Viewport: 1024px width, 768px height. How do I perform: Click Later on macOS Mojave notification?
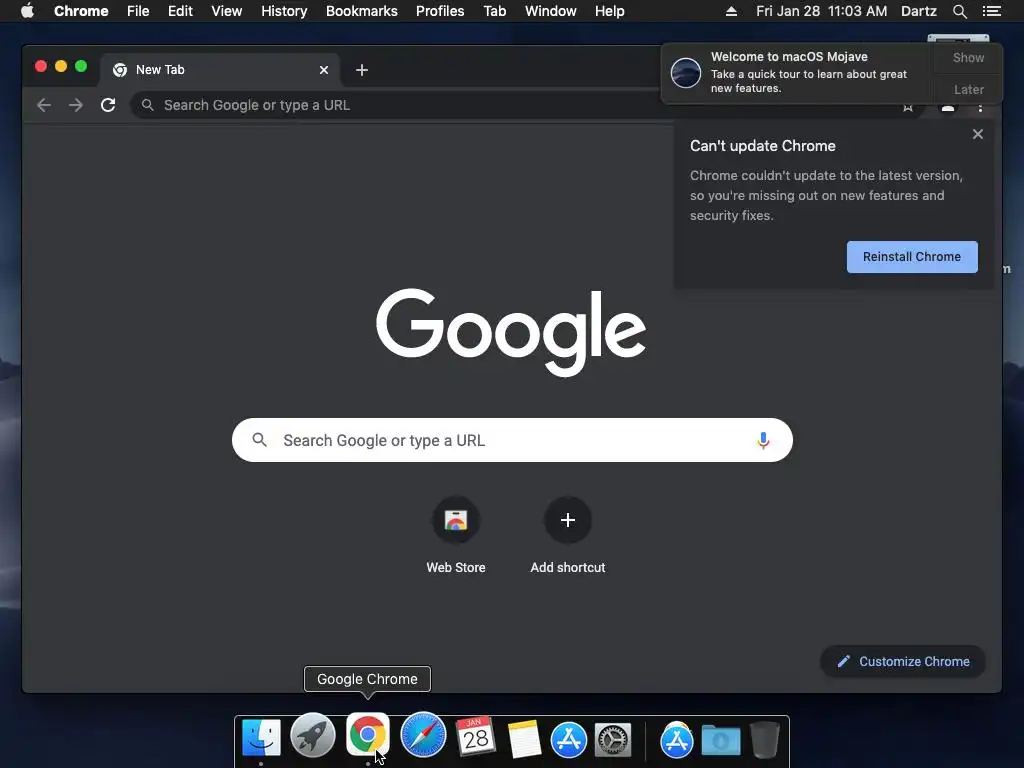pyautogui.click(x=968, y=89)
